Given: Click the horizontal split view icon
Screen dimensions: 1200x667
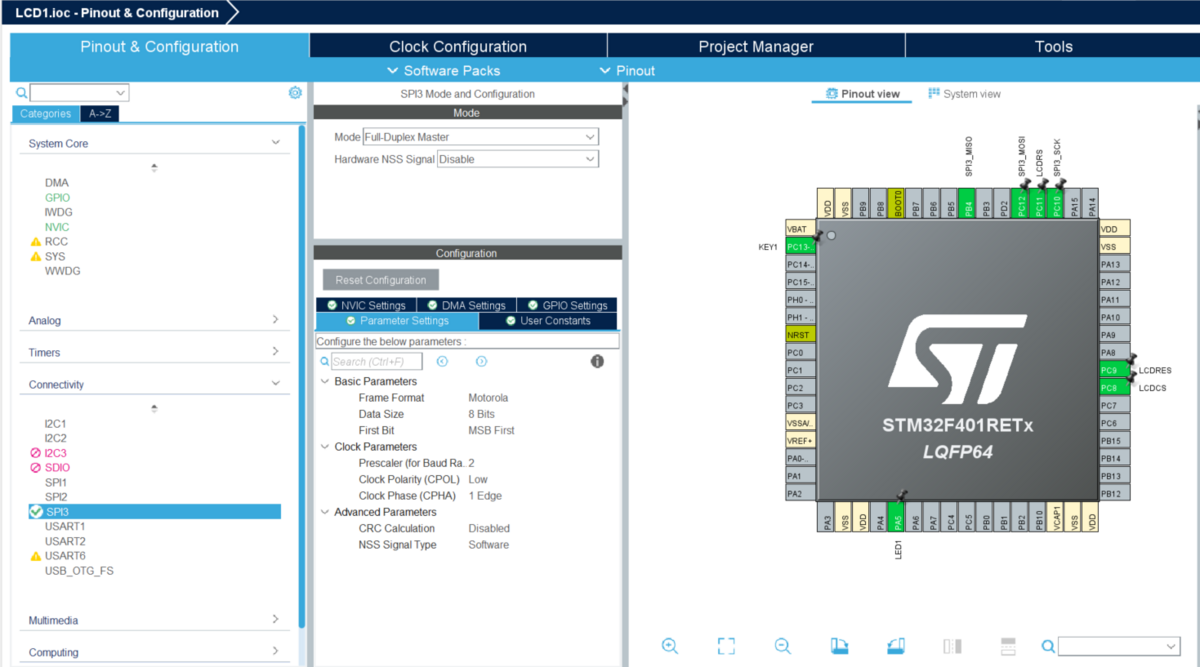Looking at the screenshot, I should tap(1008, 646).
